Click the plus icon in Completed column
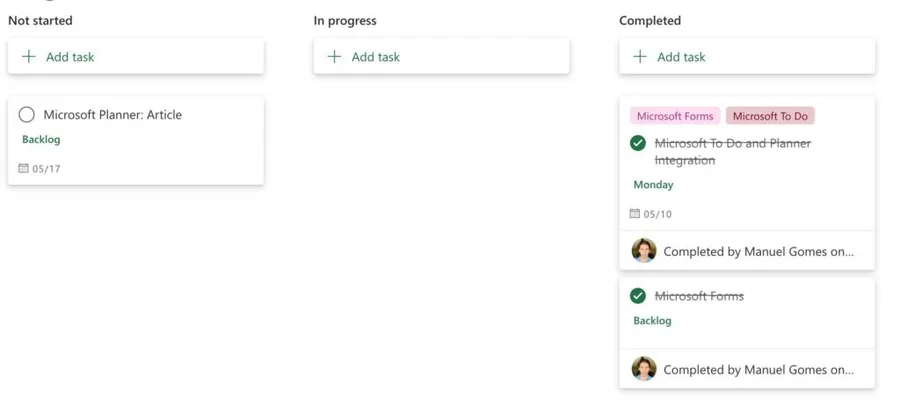Image resolution: width=900 pixels, height=405 pixels. tap(640, 57)
